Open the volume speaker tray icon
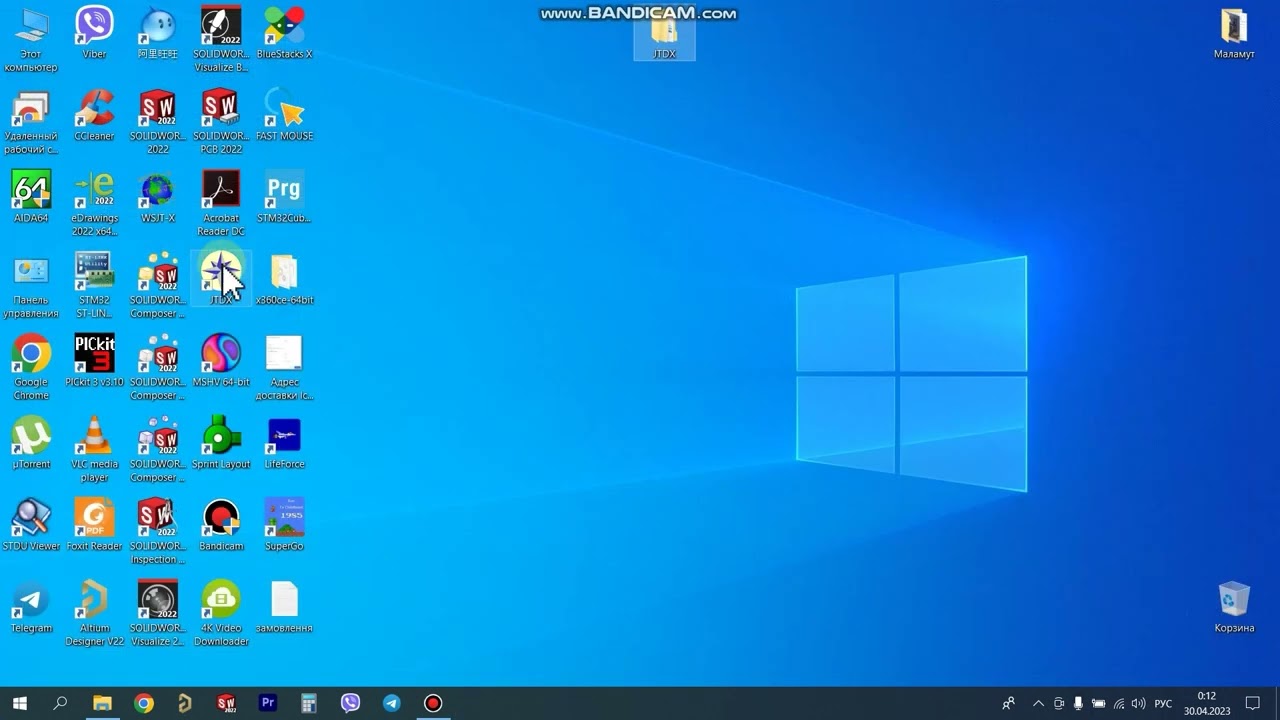Screen dimensions: 1280x720 click(1138, 703)
